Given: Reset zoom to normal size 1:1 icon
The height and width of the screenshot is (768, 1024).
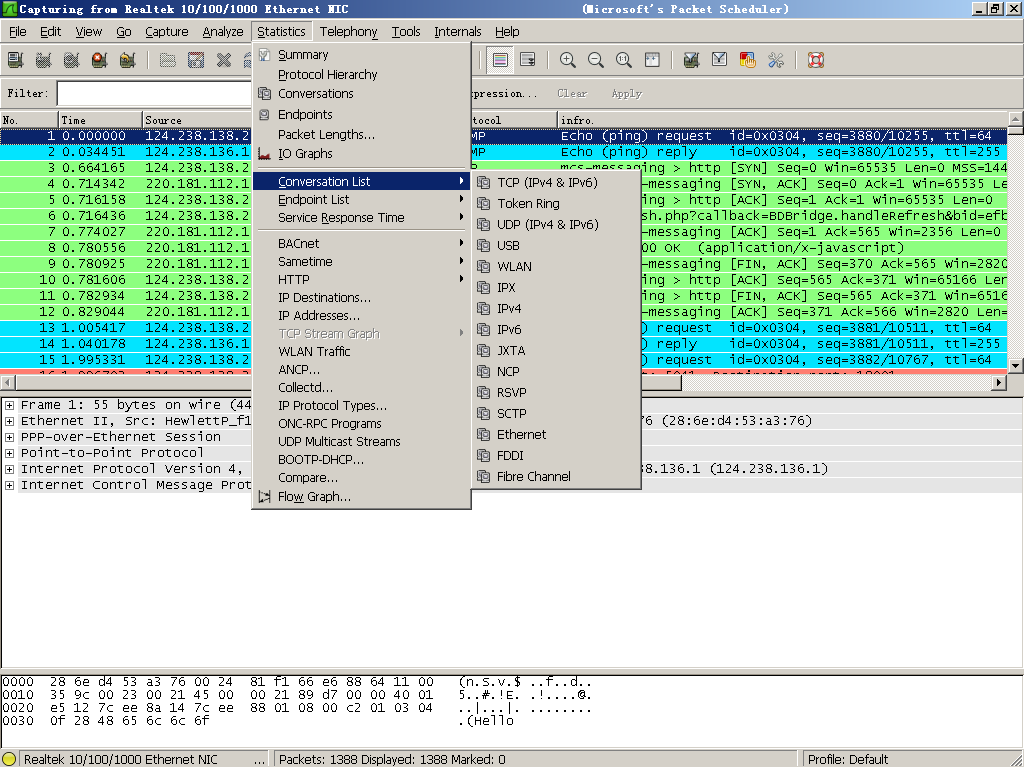Looking at the screenshot, I should 624,60.
